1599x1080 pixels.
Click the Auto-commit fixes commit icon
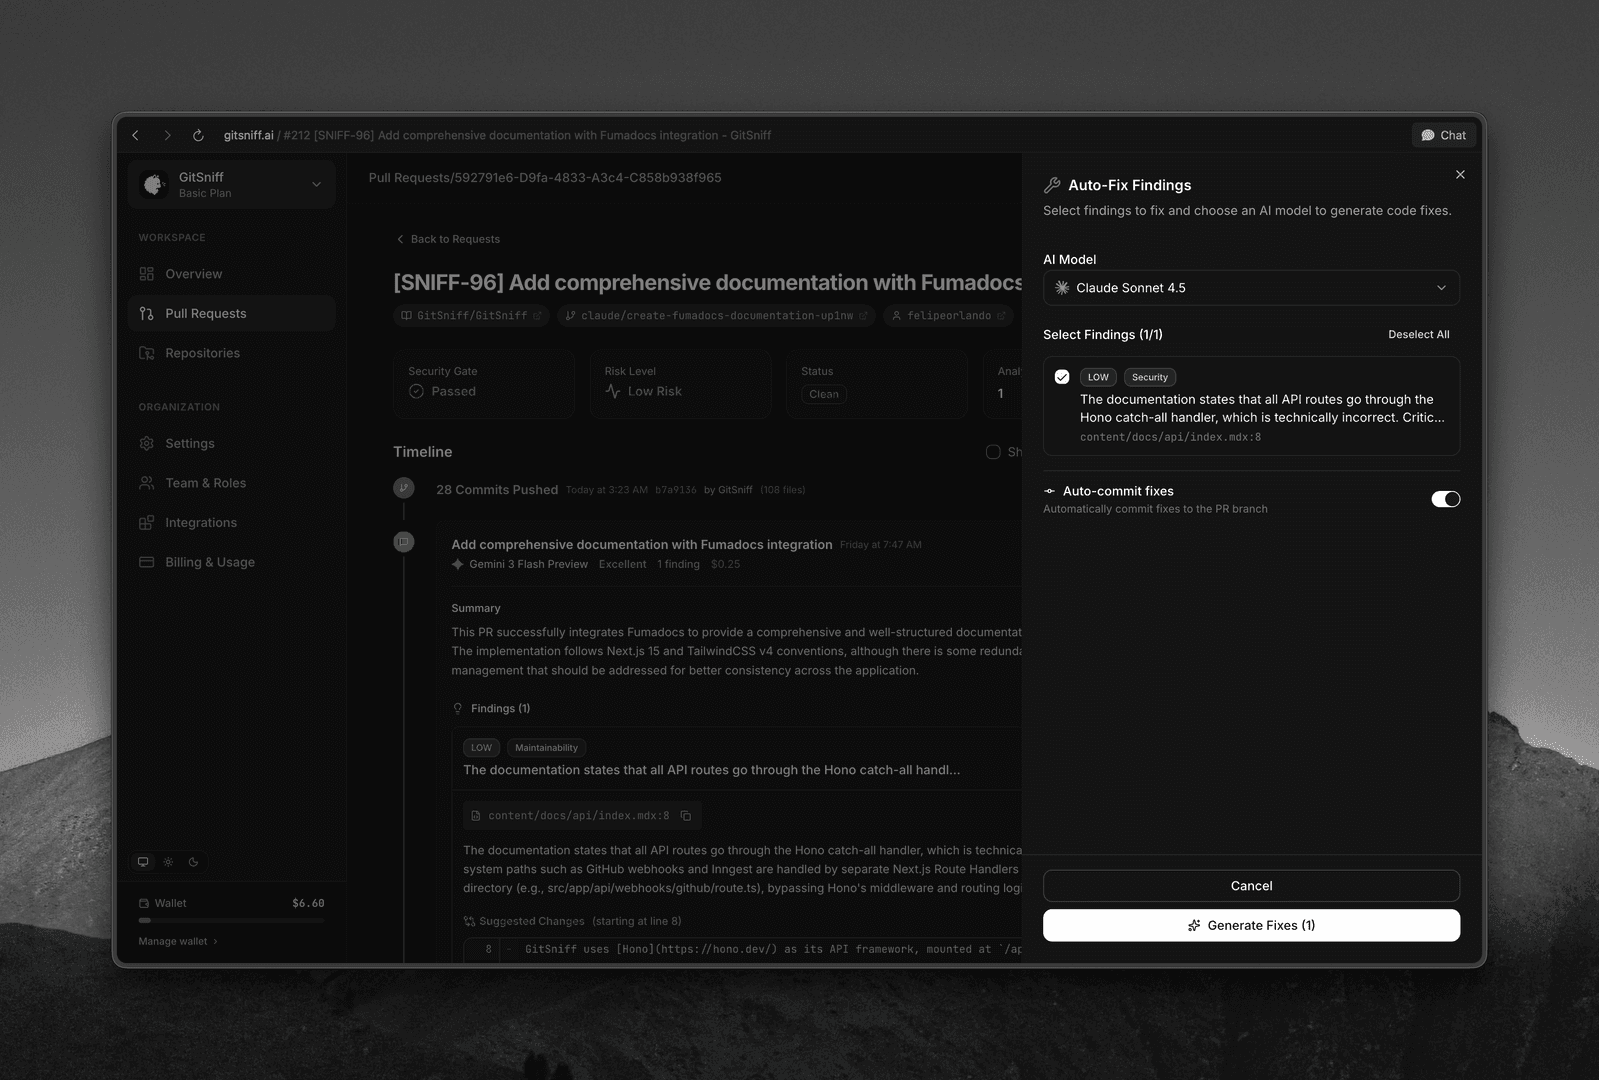click(x=1049, y=491)
